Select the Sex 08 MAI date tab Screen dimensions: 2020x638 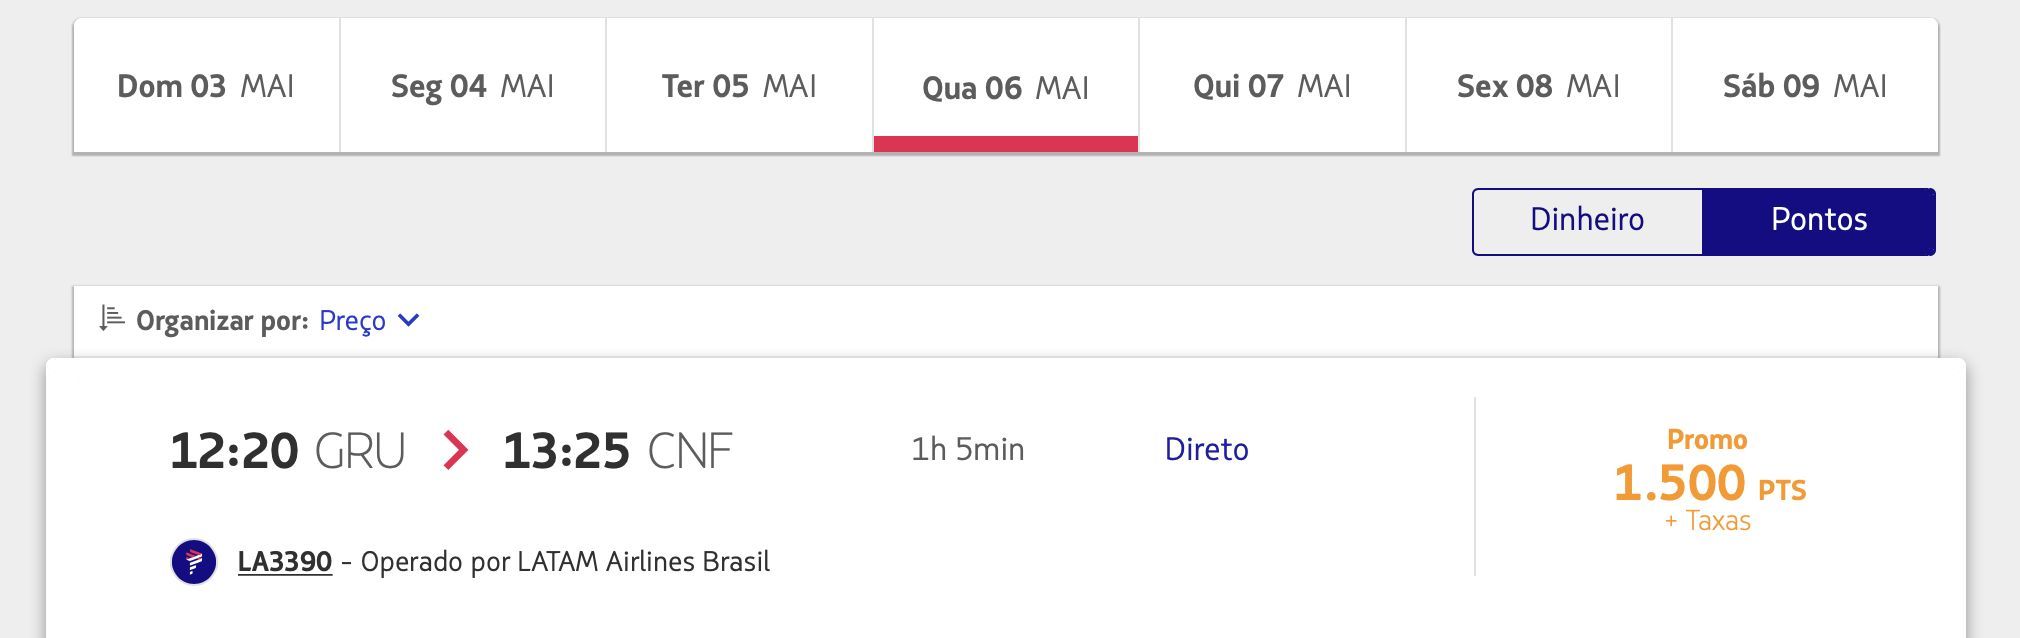click(x=1539, y=86)
